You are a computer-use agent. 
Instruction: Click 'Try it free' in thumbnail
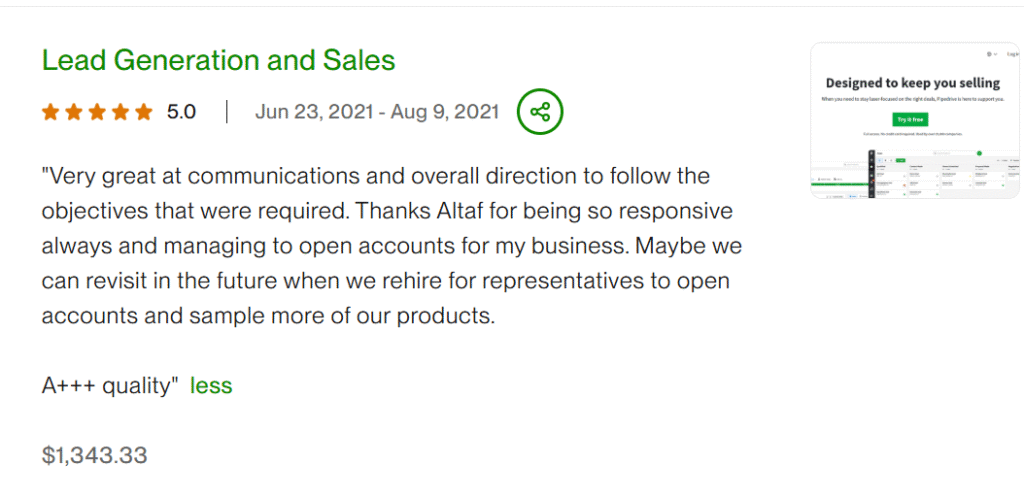coord(910,120)
